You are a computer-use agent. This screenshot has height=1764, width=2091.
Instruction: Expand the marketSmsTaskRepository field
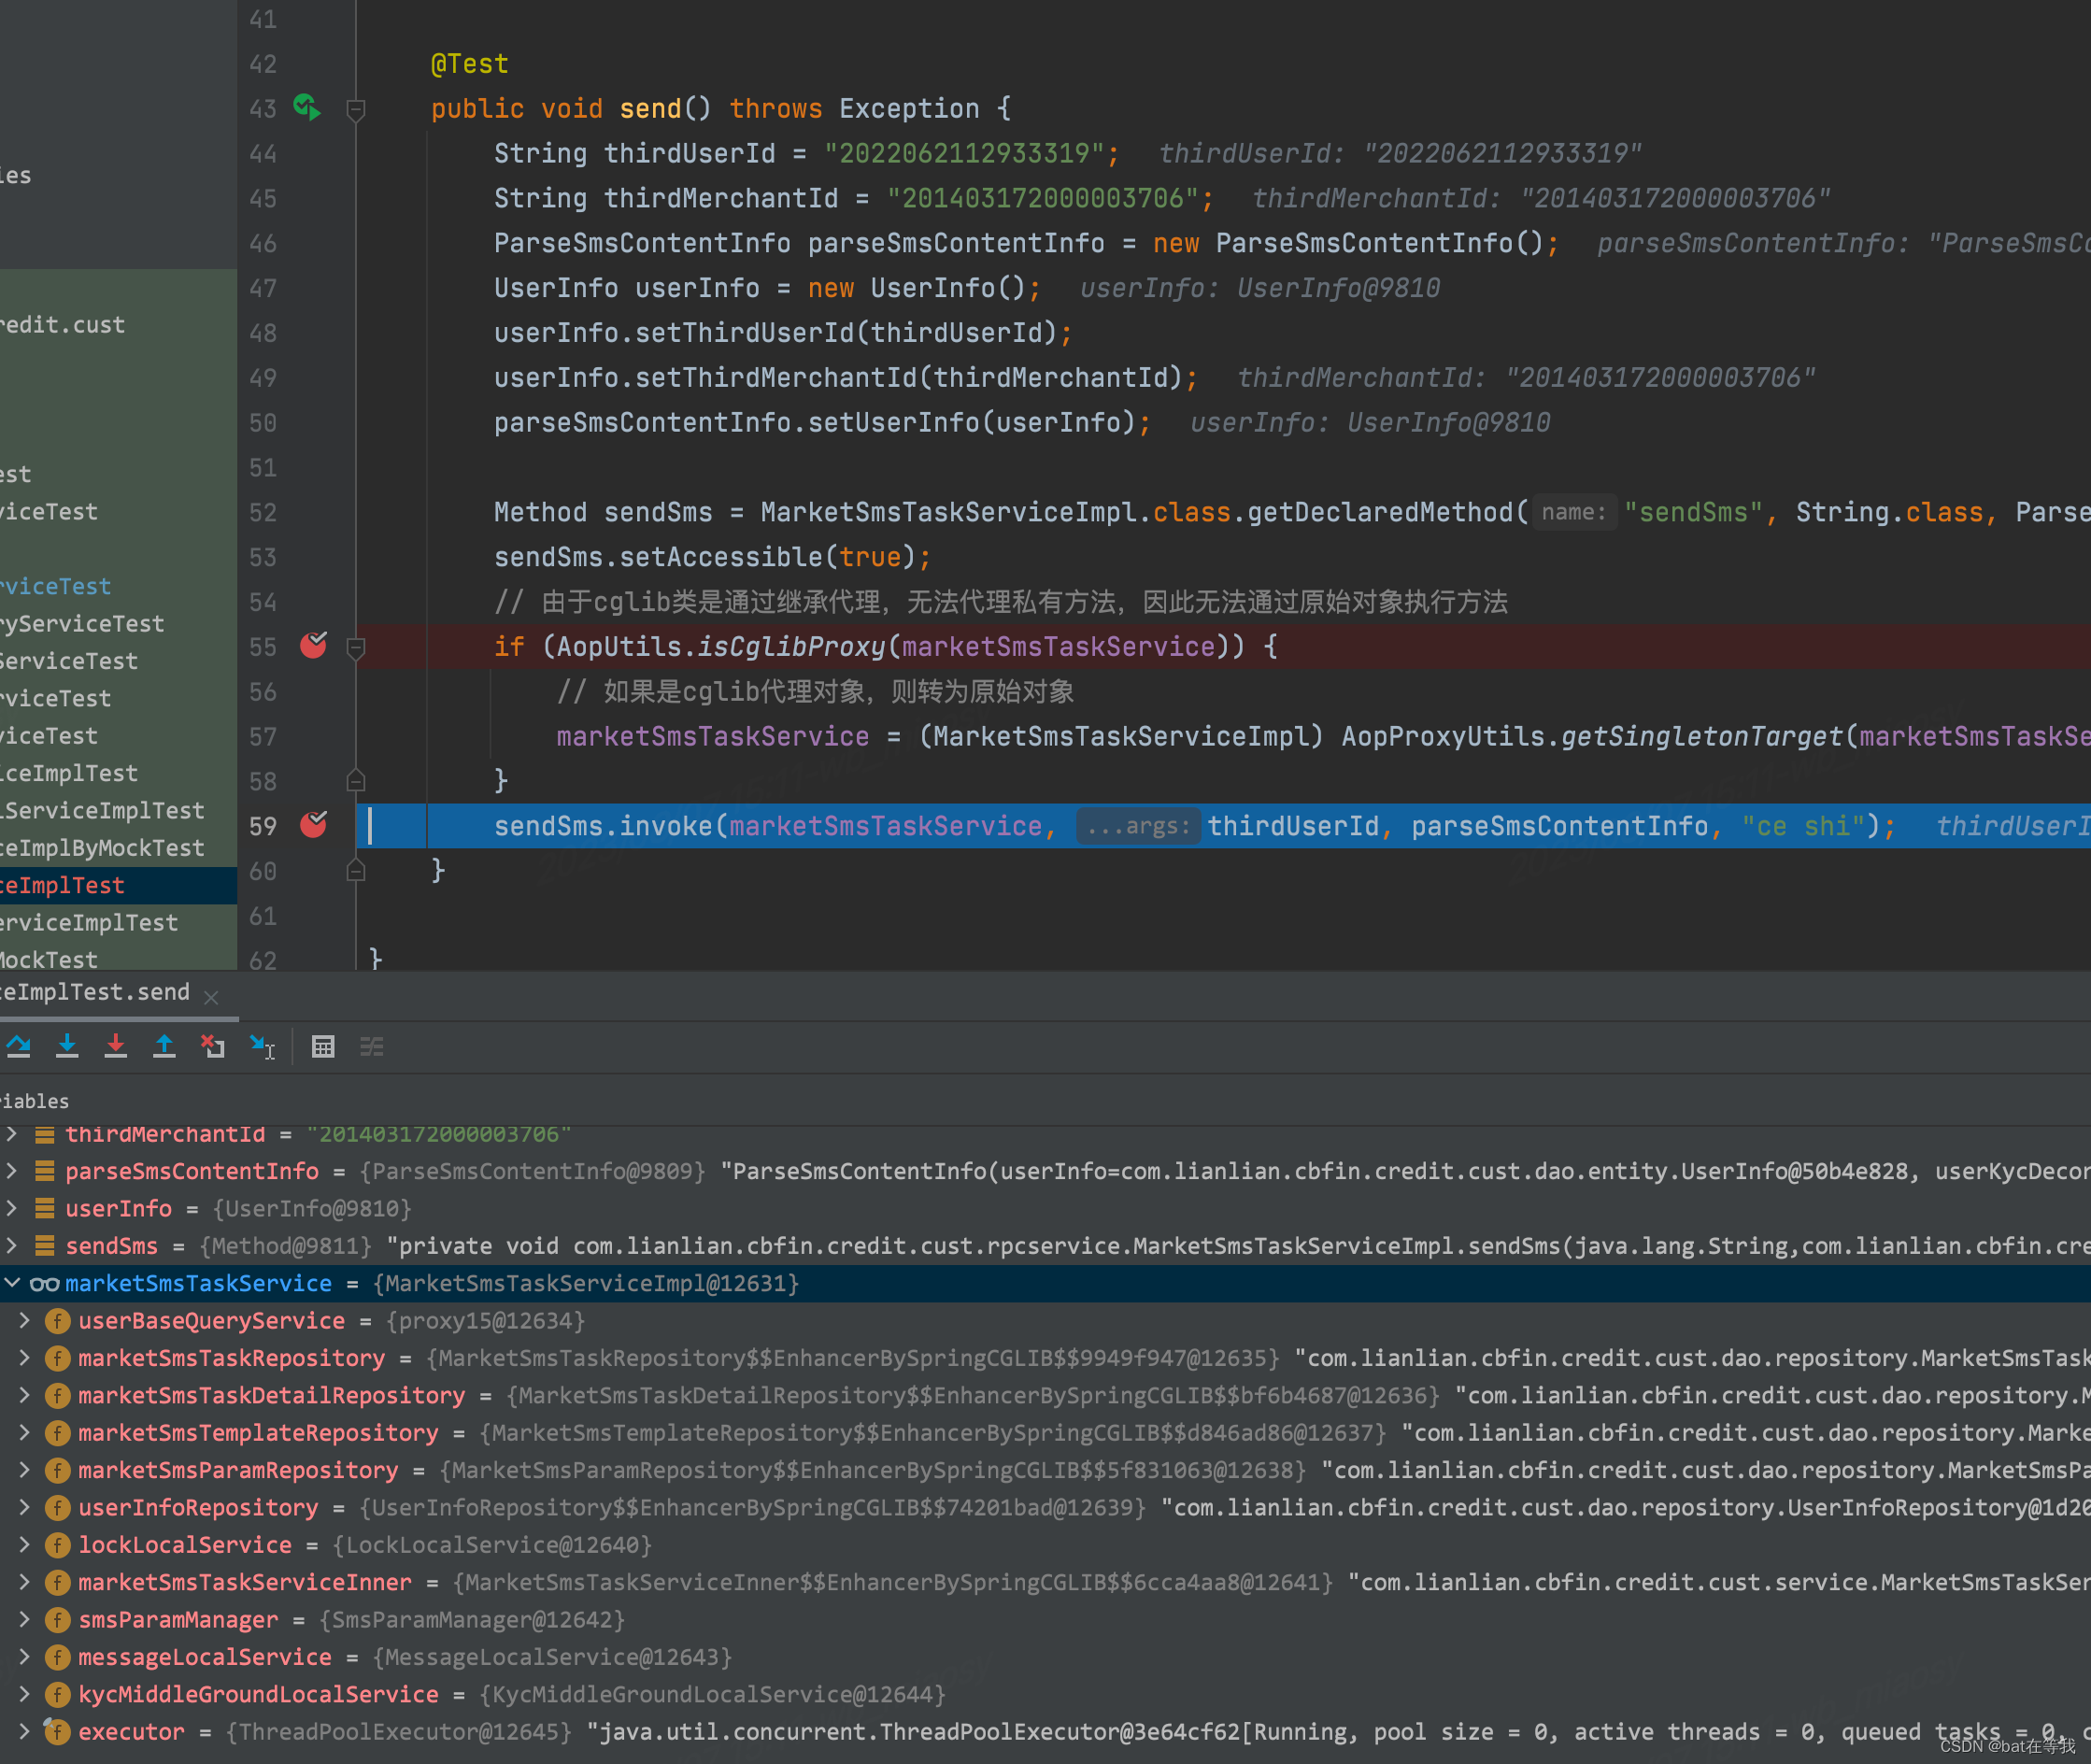coord(25,1357)
